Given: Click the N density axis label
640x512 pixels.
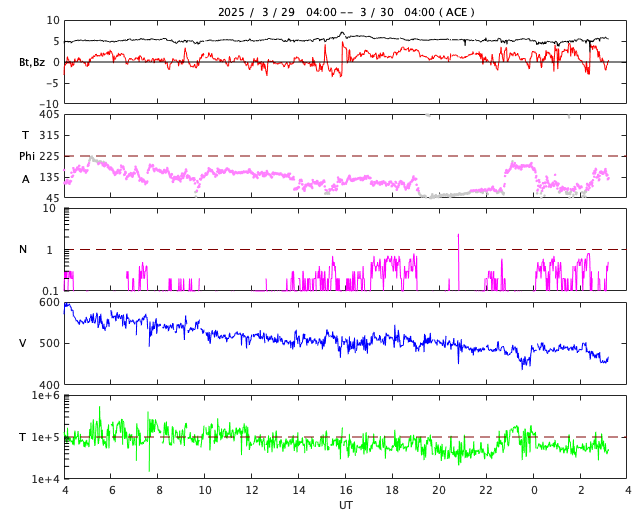Looking at the screenshot, I should (23, 249).
